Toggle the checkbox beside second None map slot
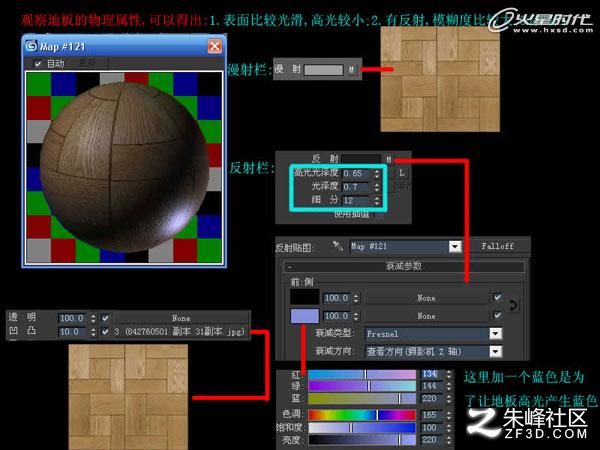600x450 pixels. point(497,315)
